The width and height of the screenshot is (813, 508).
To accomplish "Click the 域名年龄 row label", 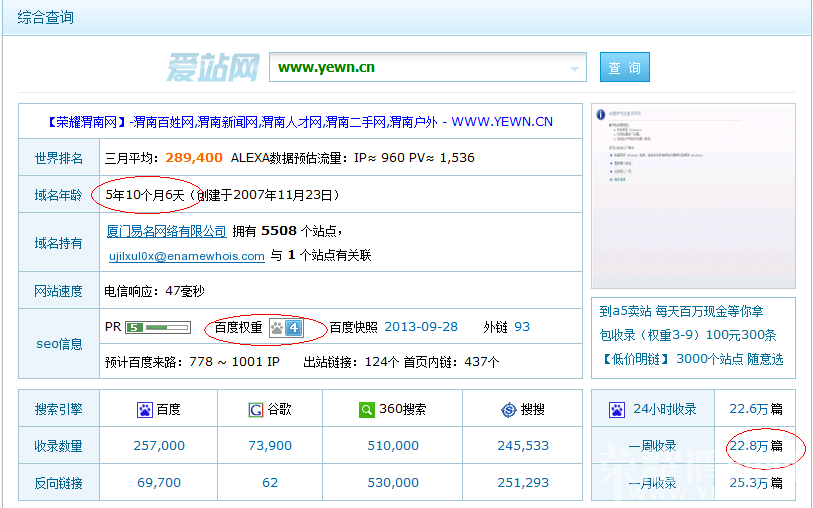I will coord(59,195).
